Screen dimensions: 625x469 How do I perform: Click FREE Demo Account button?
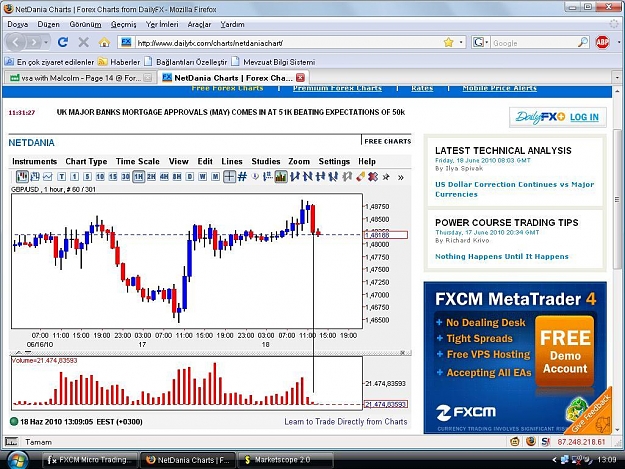(x=564, y=351)
